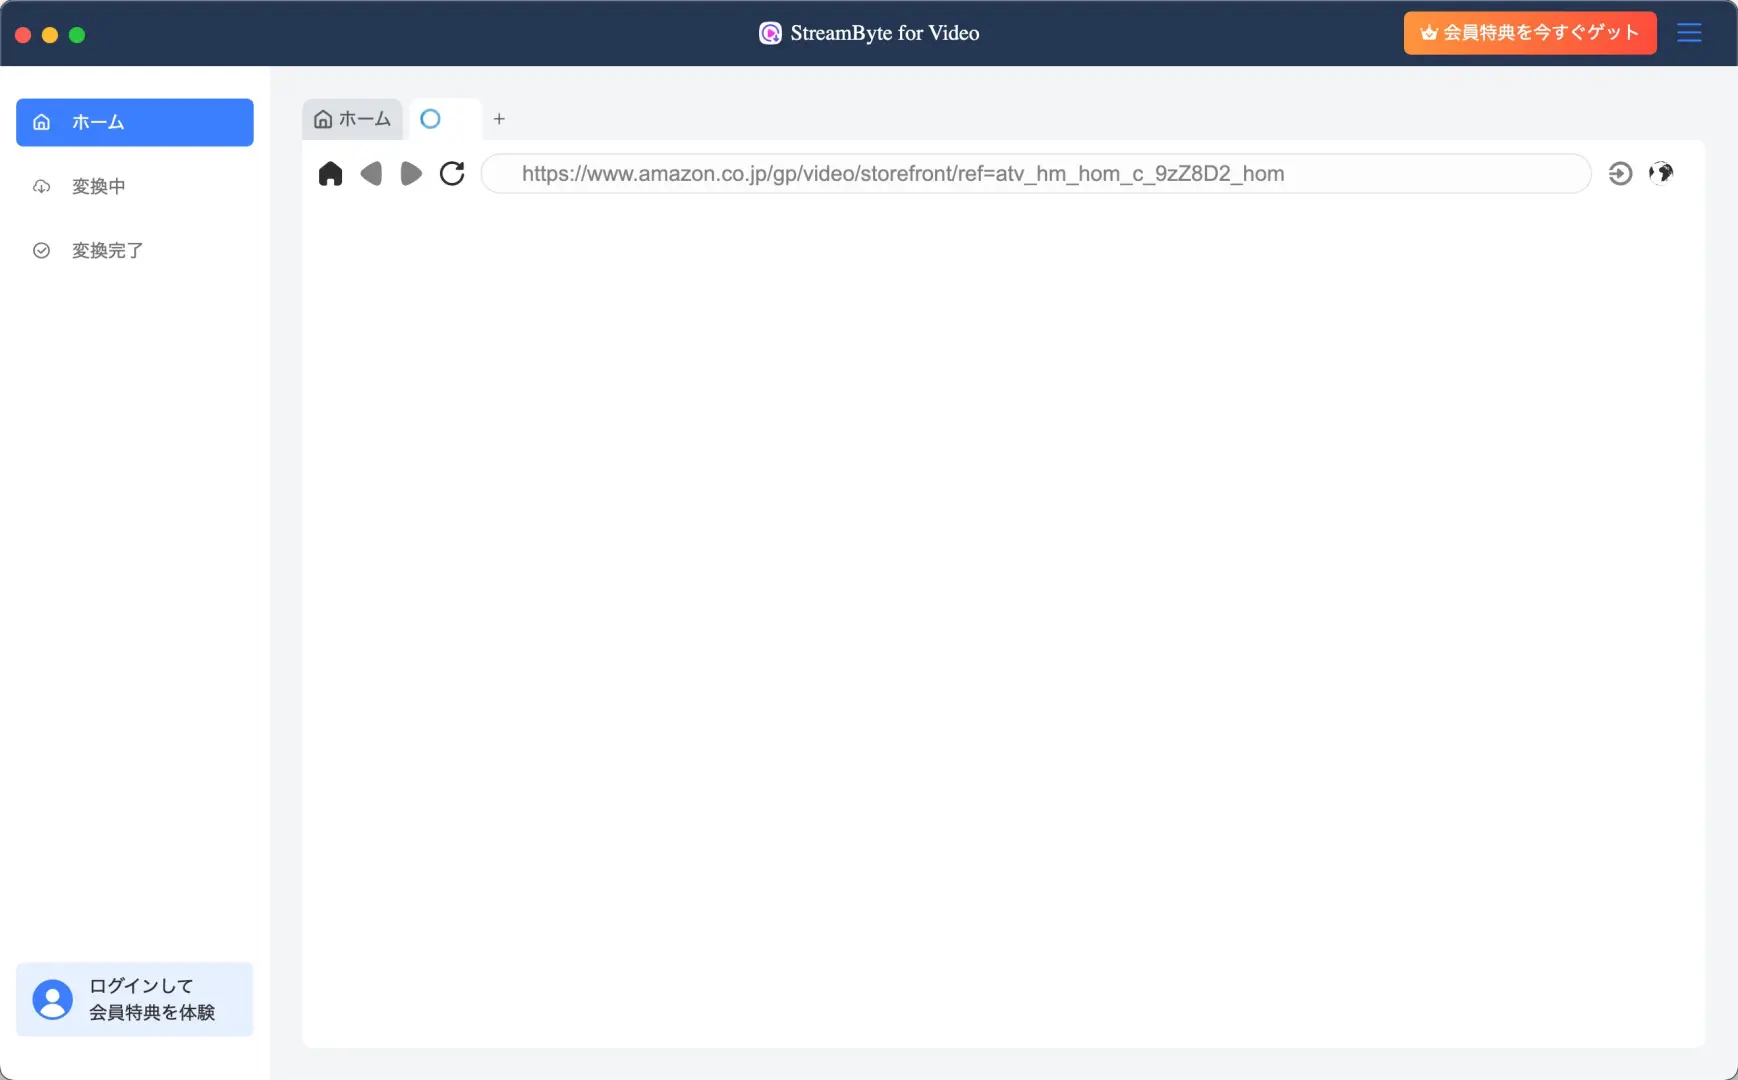Click the checkmark icon beside 変換完了
The width and height of the screenshot is (1738, 1080).
point(41,250)
